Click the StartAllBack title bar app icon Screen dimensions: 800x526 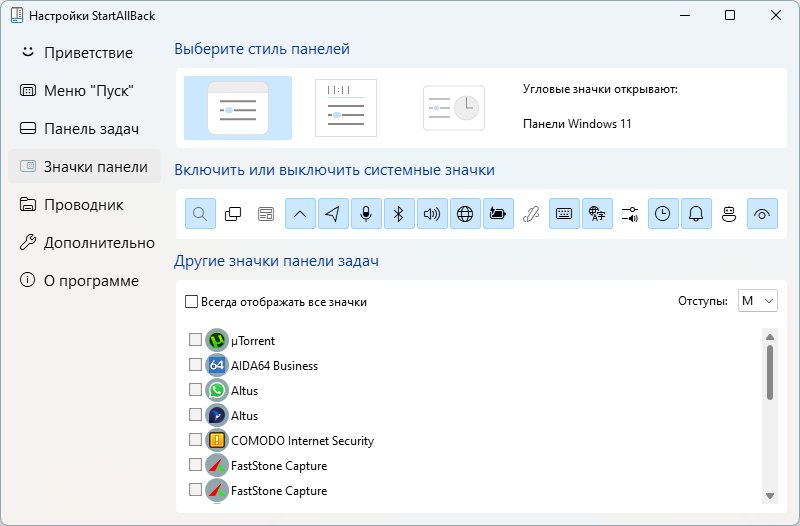pyautogui.click(x=17, y=15)
